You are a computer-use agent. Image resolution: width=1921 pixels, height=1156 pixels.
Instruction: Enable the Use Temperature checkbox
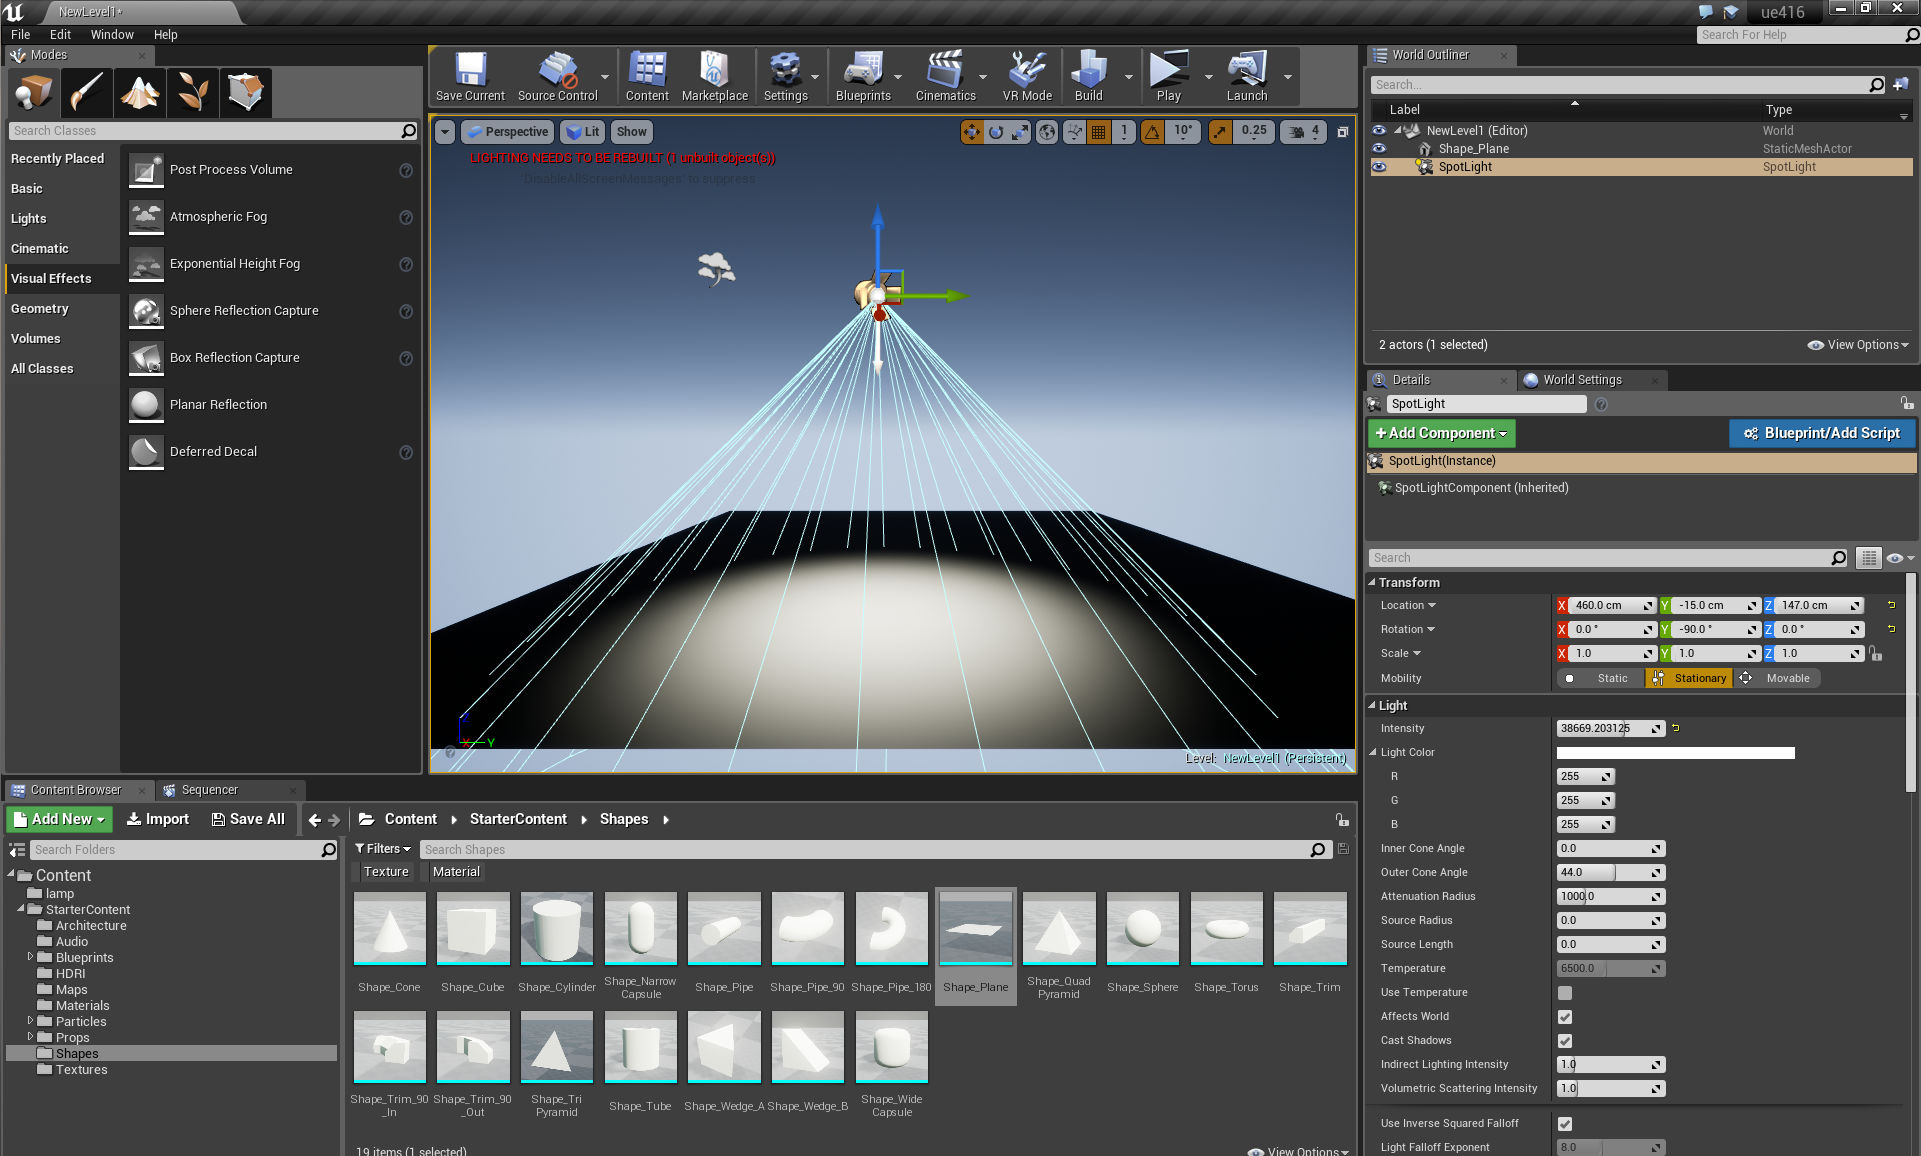[x=1565, y=993]
